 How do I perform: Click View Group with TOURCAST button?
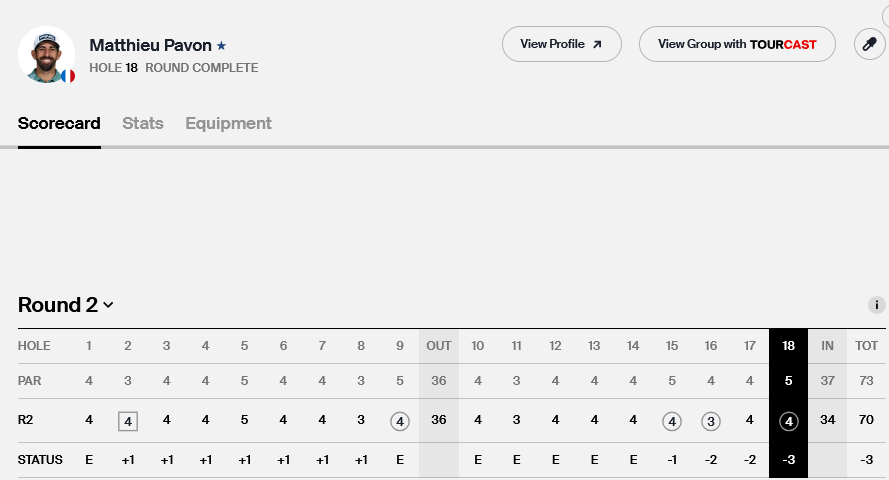[737, 44]
